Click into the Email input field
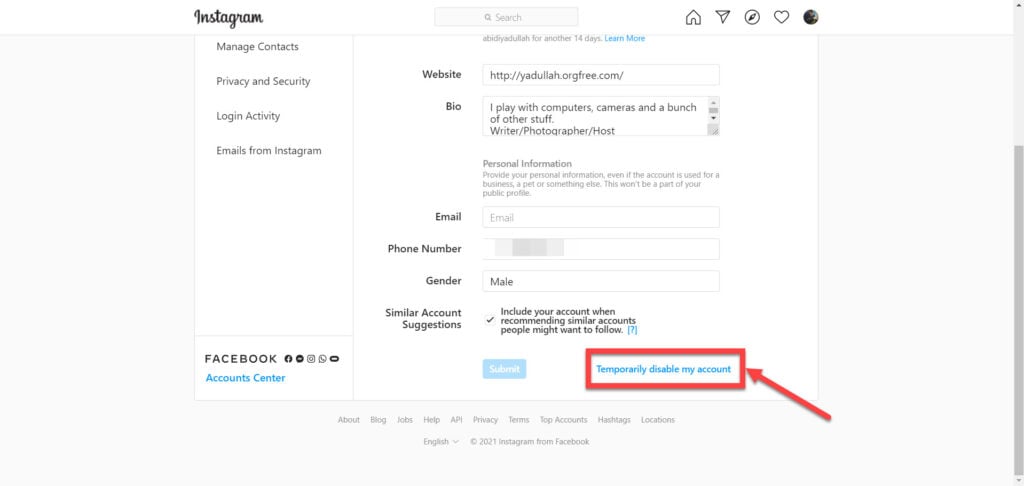1024x486 pixels. pos(601,218)
